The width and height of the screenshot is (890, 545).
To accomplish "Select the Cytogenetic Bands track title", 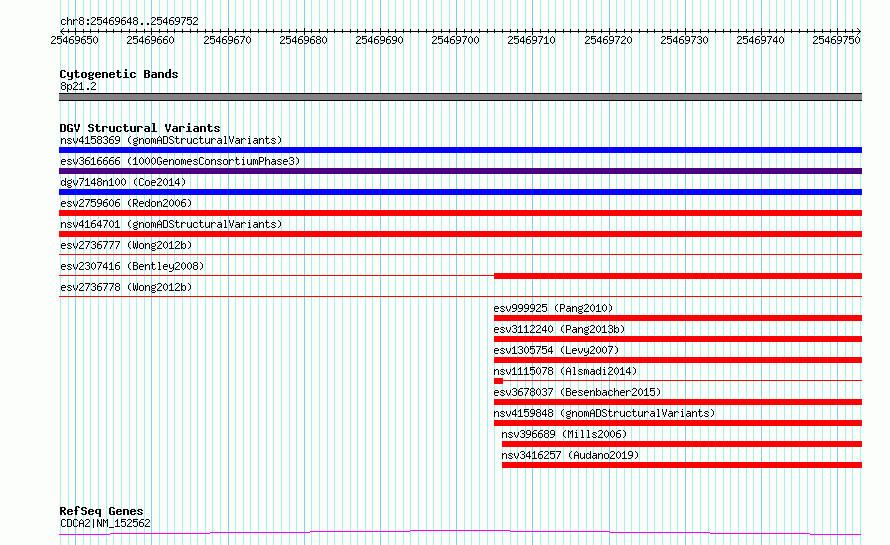I will point(119,74).
